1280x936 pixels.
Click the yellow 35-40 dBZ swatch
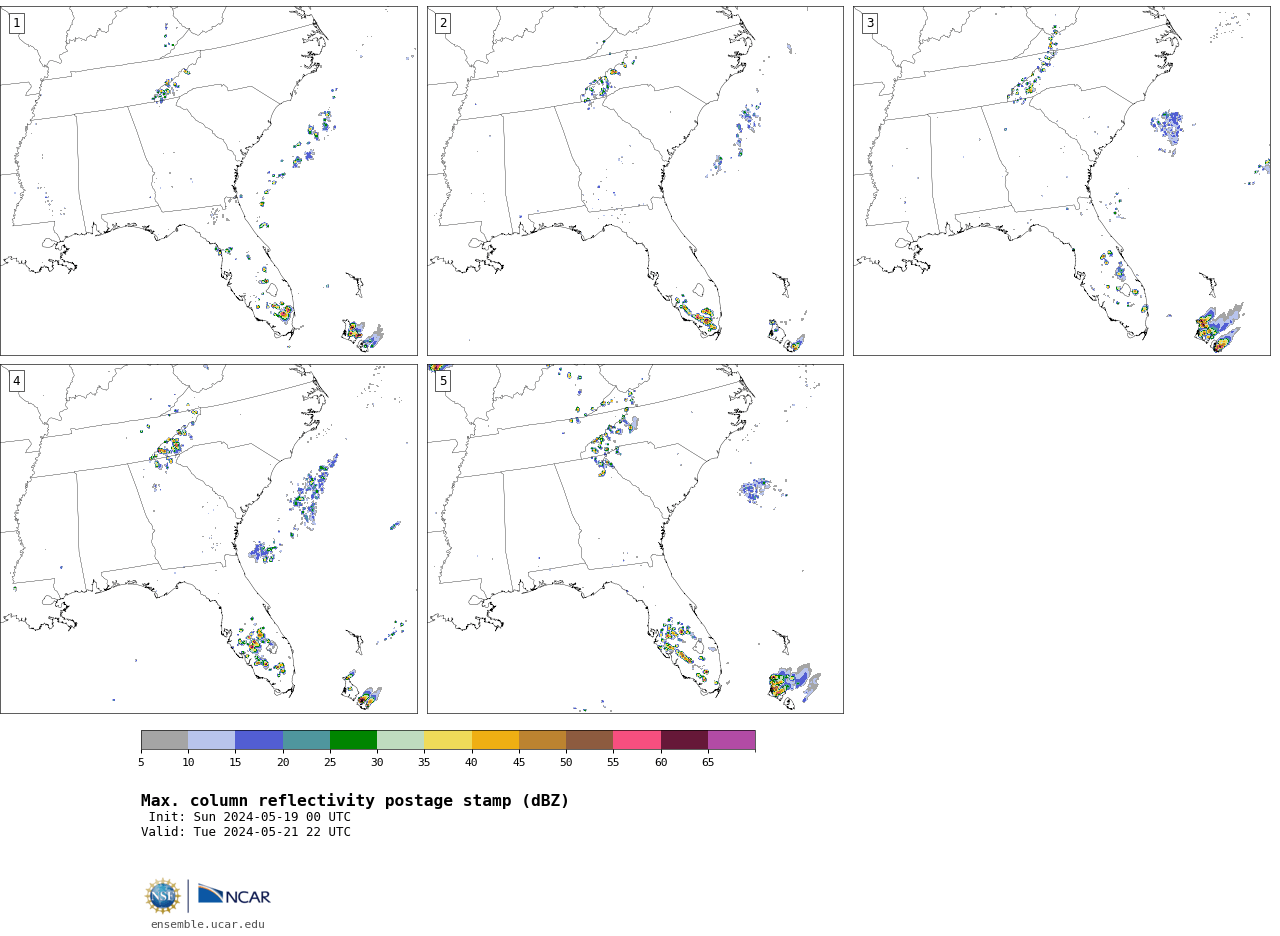point(448,740)
